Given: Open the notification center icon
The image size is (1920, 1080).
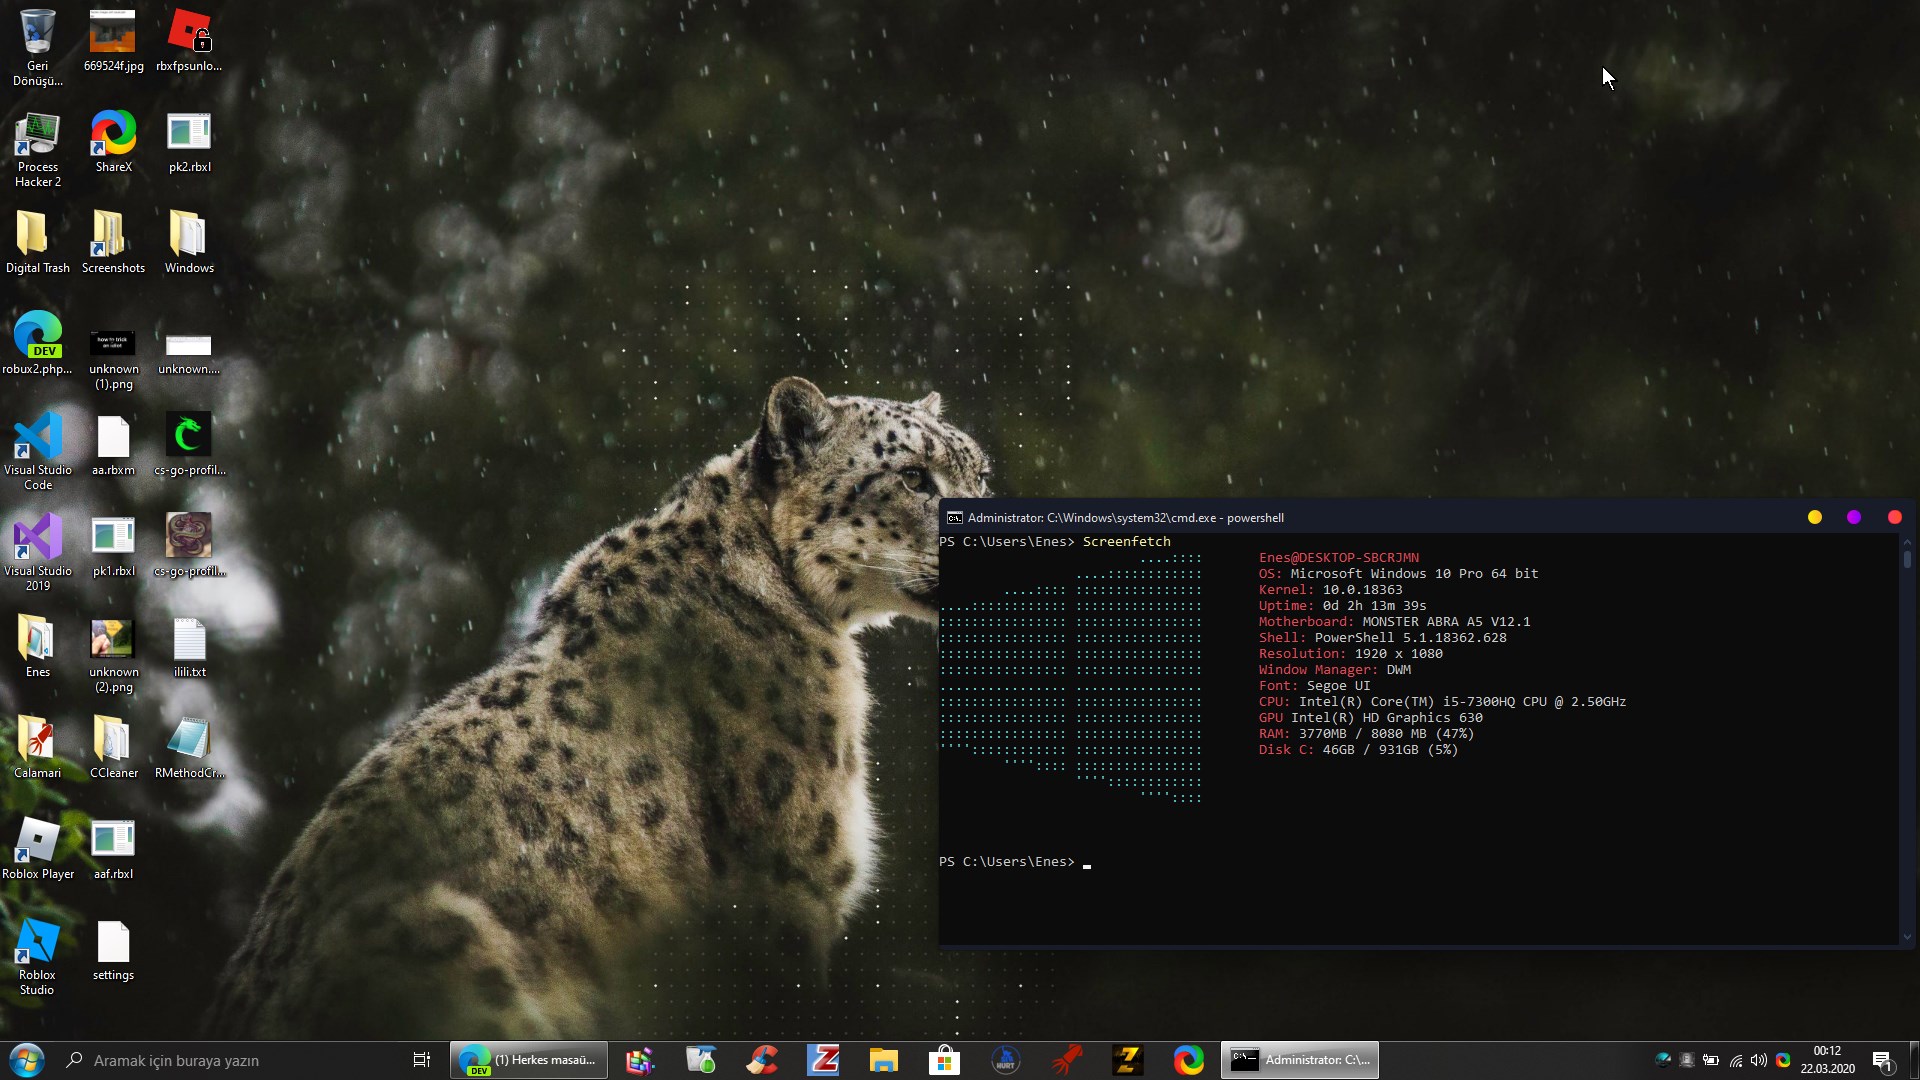Looking at the screenshot, I should point(1882,1060).
